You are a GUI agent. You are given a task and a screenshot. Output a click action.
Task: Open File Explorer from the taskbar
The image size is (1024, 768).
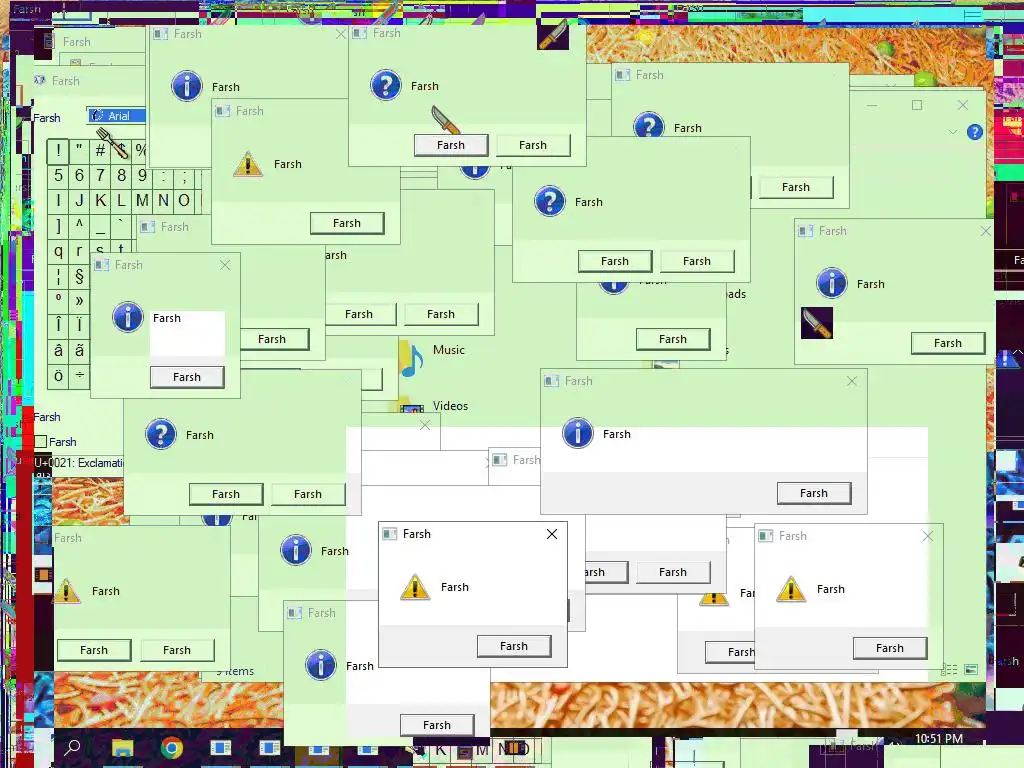pyautogui.click(x=122, y=748)
